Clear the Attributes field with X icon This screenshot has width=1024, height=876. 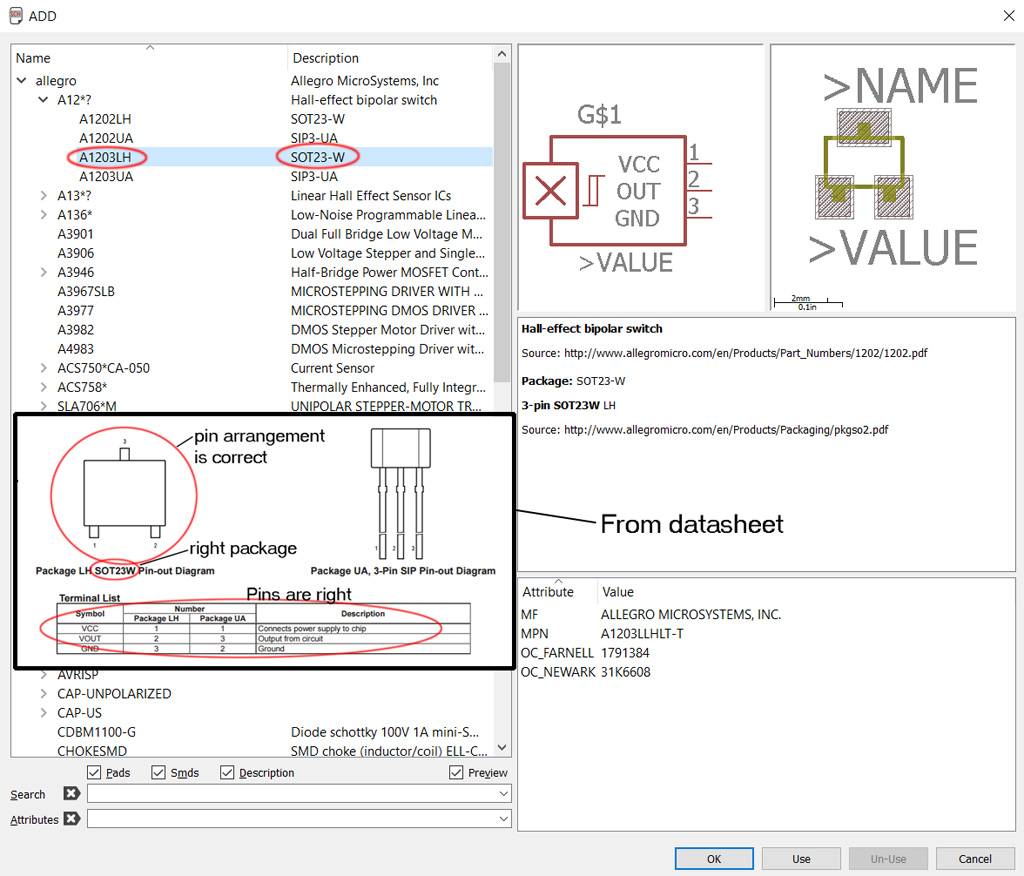pos(71,818)
